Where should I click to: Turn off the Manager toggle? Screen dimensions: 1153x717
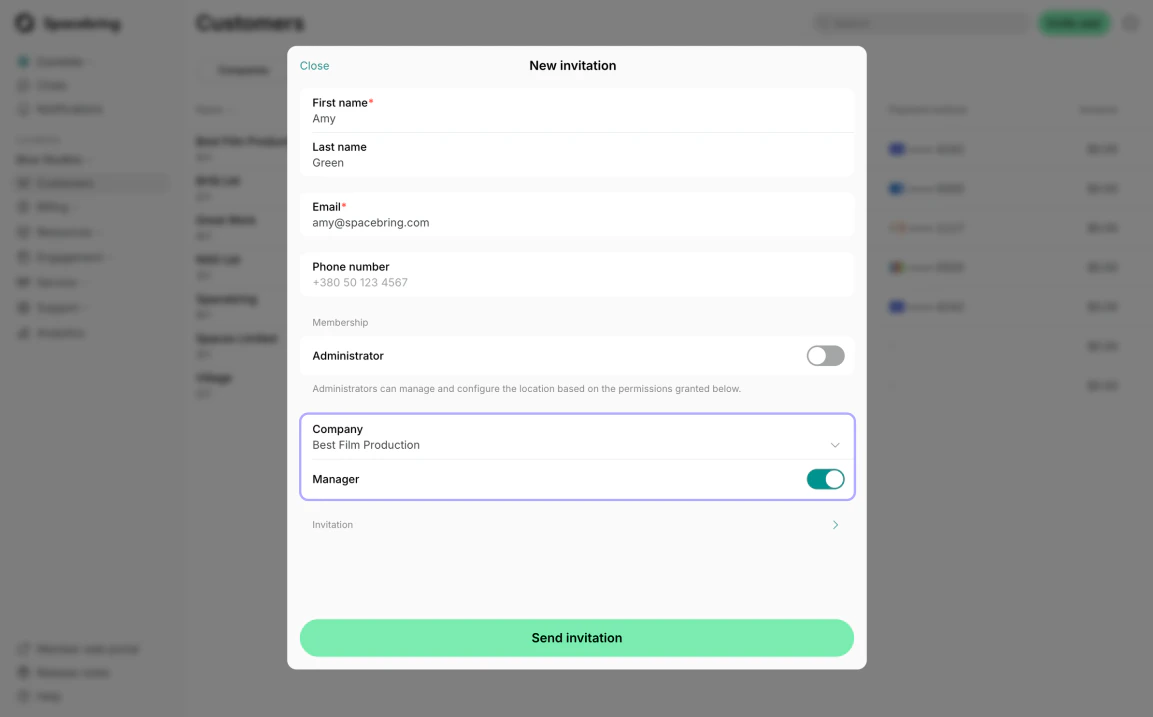[825, 479]
